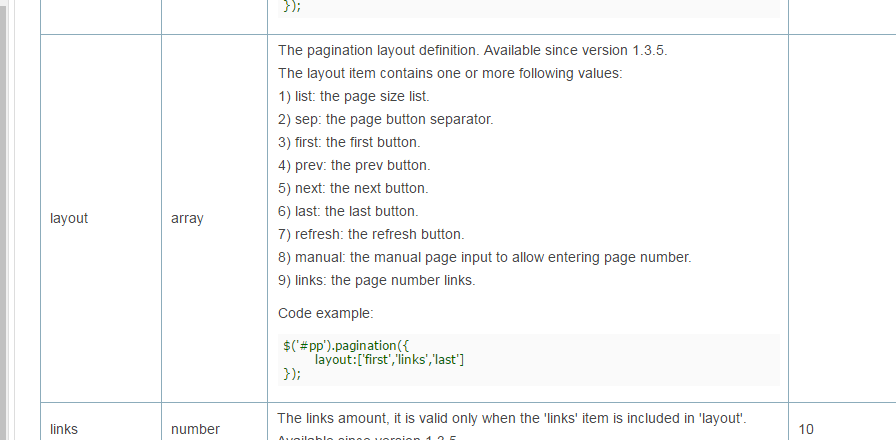This screenshot has height=440, width=896.
Task: Click the 'list: the page size list' line
Action: [354, 96]
